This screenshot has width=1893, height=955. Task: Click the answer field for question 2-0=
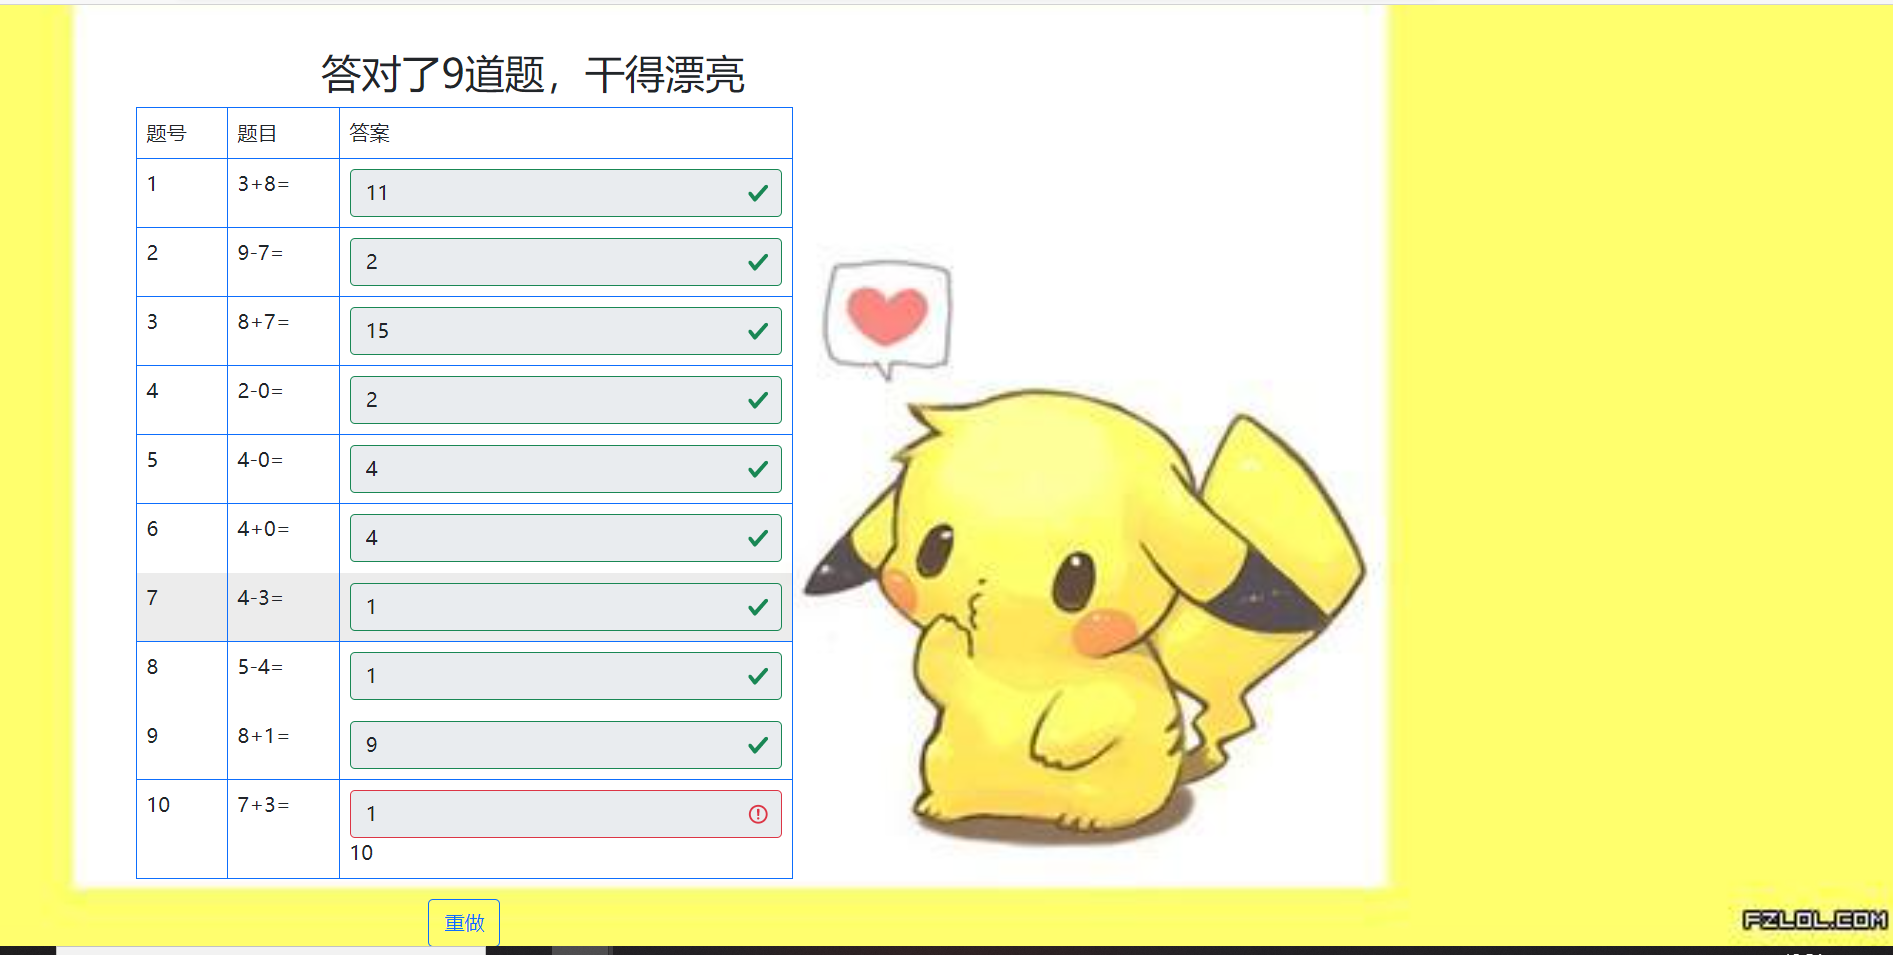coord(566,400)
